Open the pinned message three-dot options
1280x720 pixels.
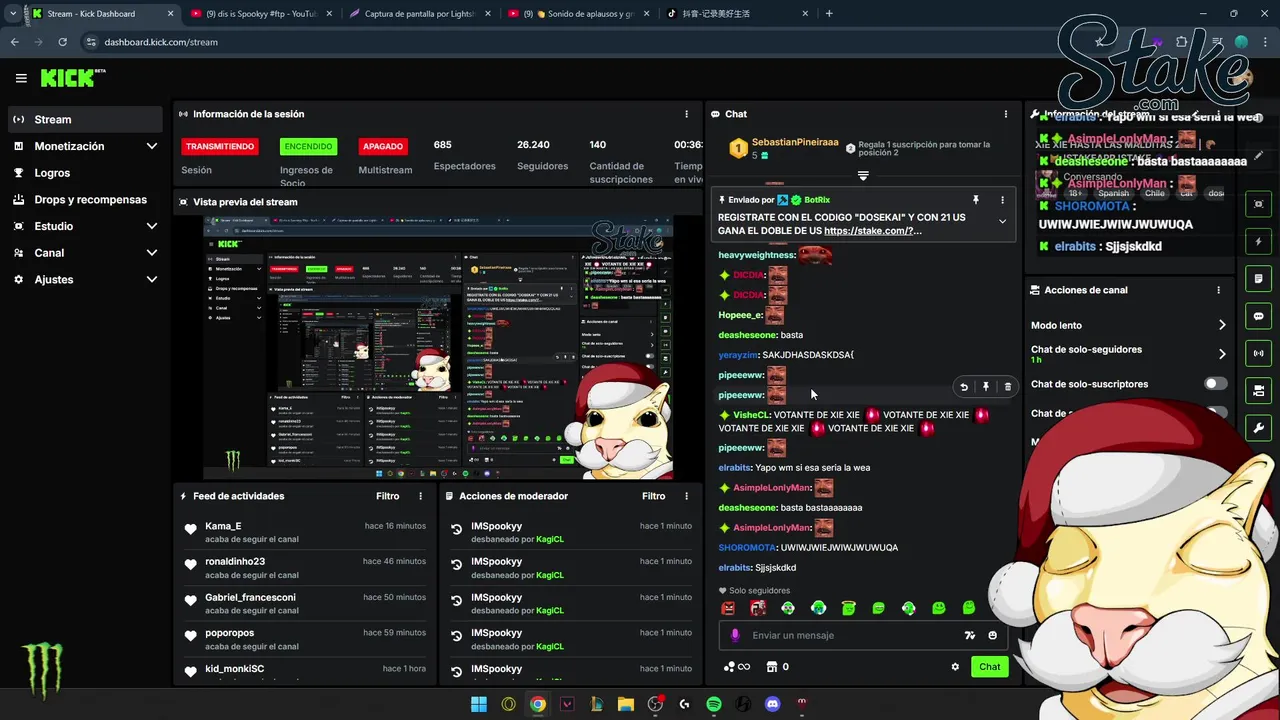1002,200
